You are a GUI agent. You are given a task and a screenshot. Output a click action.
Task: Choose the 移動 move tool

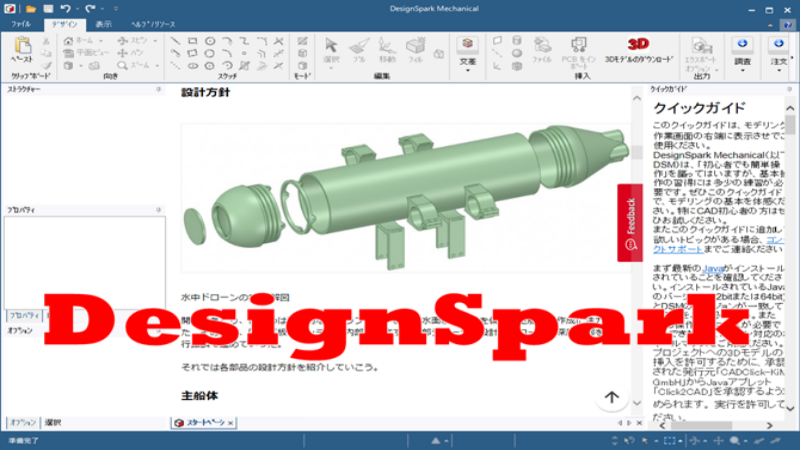pos(387,50)
